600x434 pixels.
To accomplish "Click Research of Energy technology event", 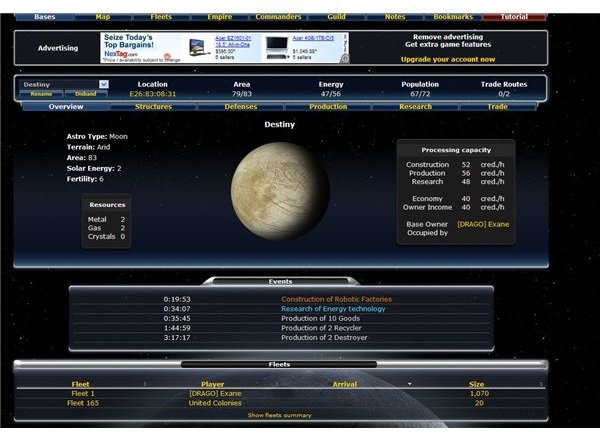I will coord(333,309).
